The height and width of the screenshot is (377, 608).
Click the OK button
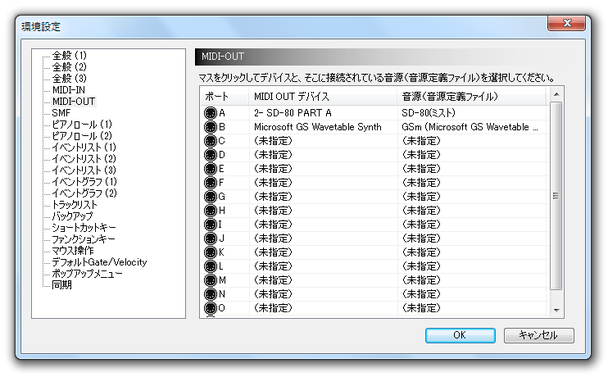point(460,335)
